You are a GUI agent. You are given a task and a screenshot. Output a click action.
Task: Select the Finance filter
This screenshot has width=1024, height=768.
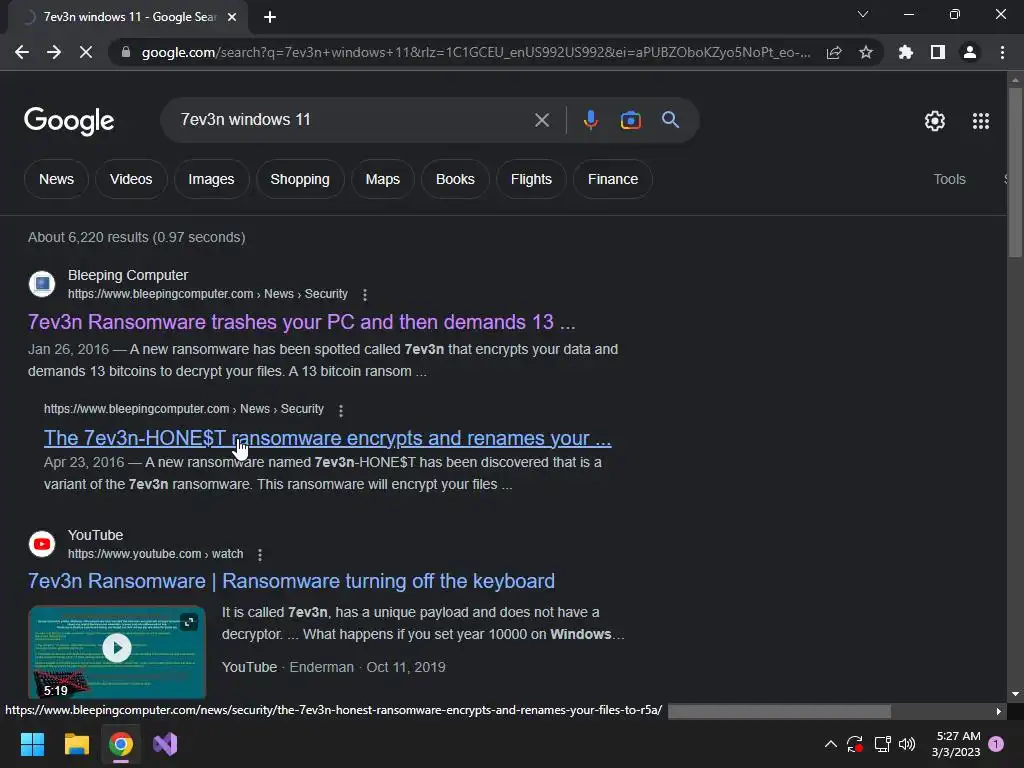[613, 179]
